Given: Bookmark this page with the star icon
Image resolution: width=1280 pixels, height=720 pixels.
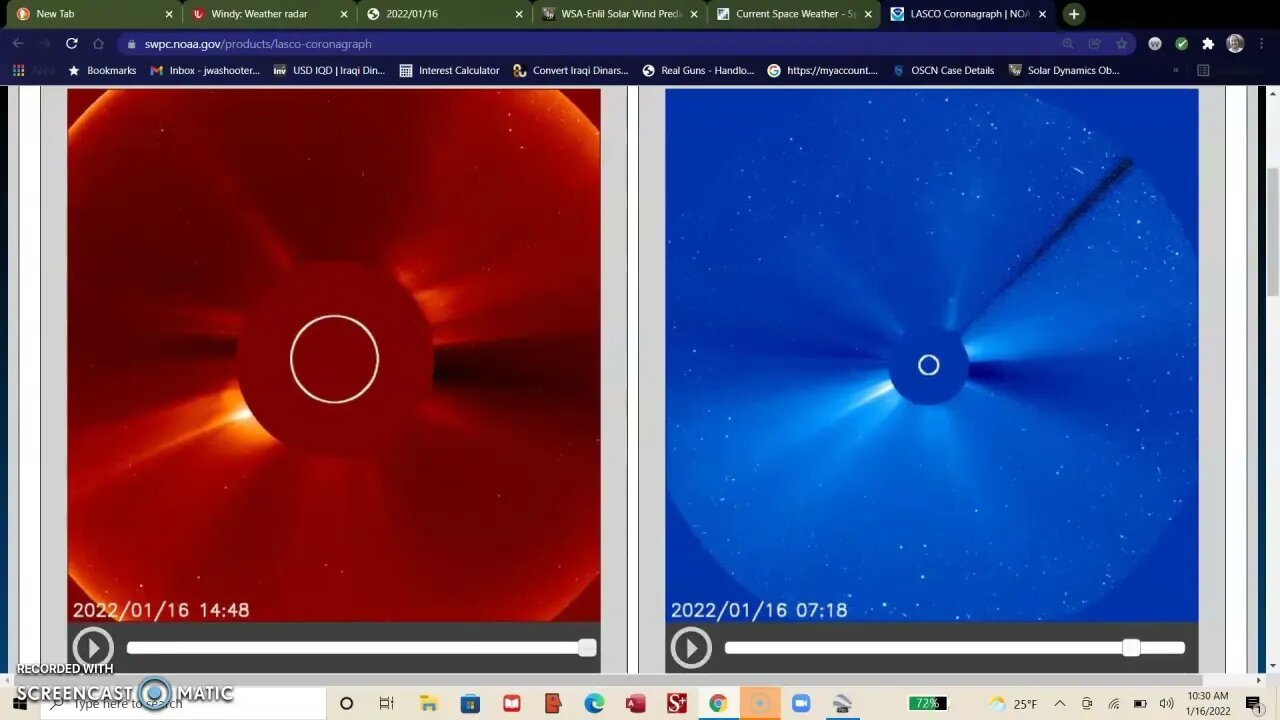Looking at the screenshot, I should [x=1121, y=44].
